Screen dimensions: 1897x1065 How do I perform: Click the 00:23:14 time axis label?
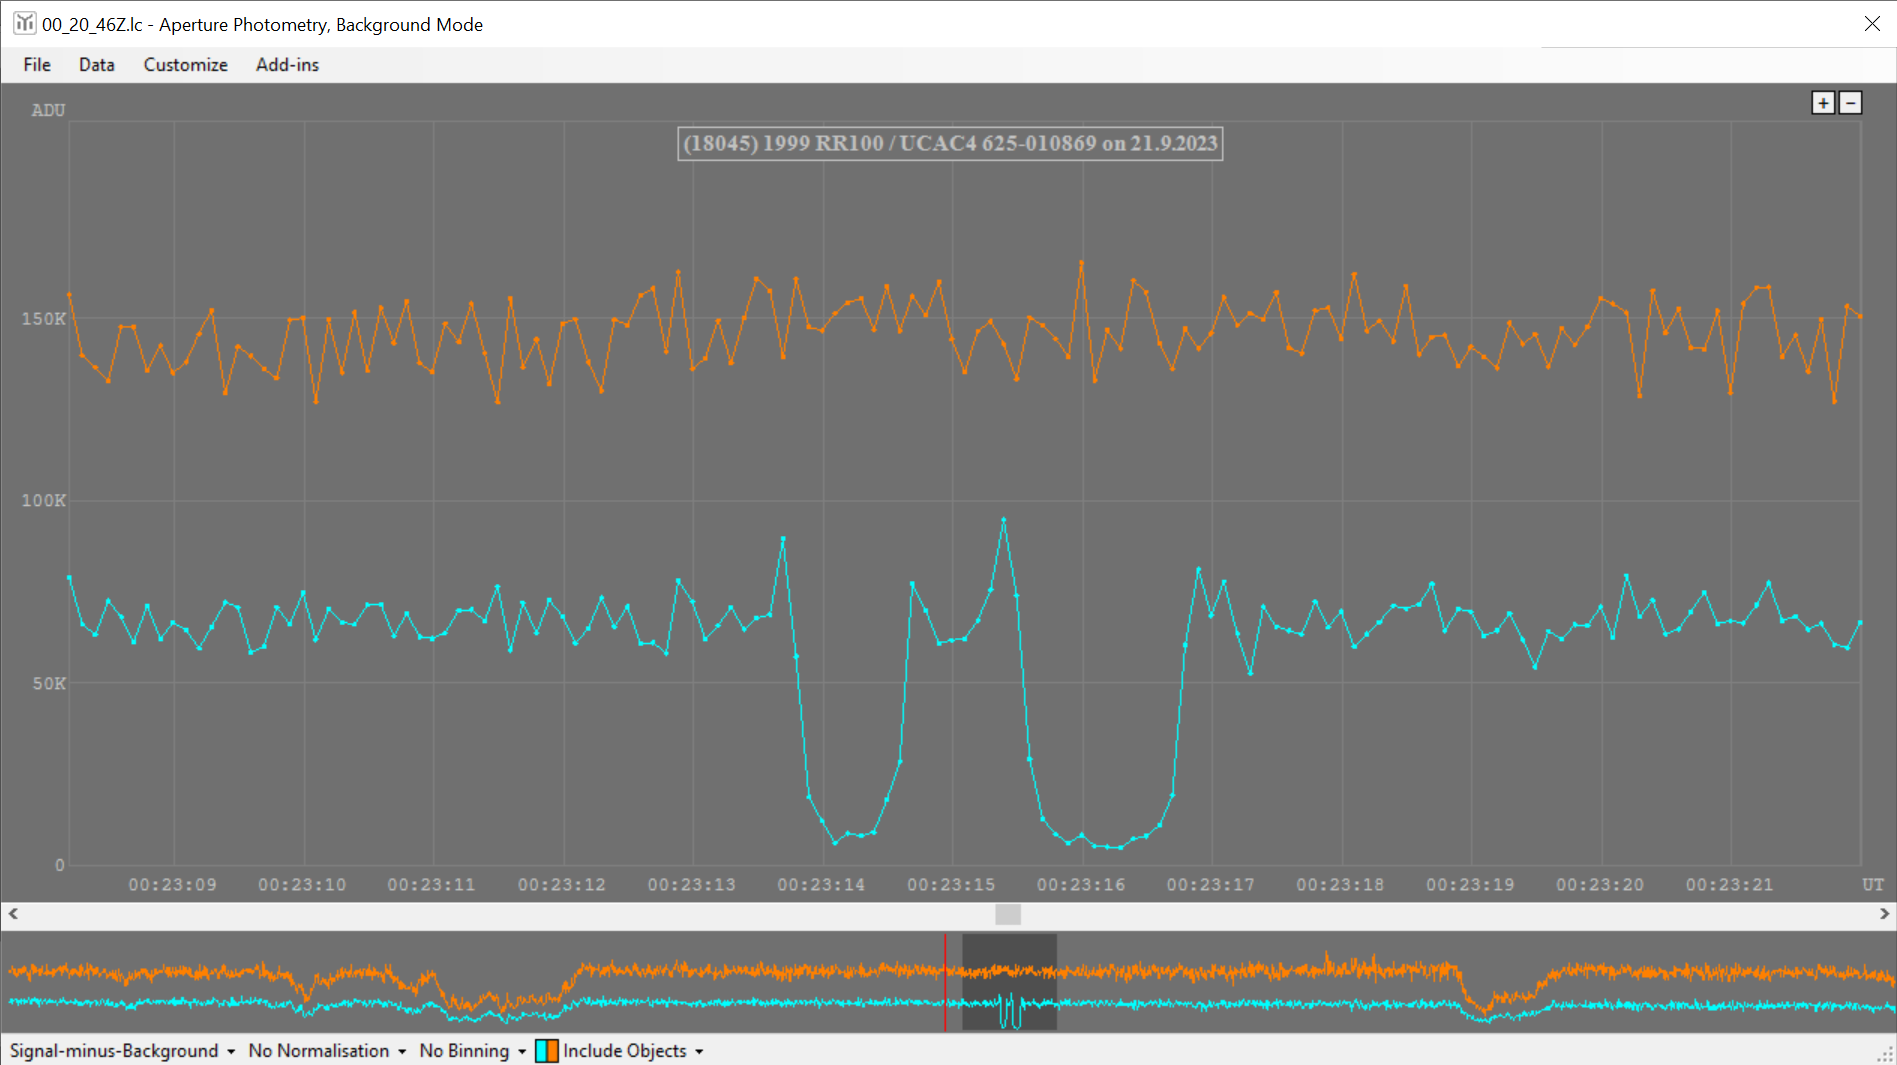821,885
